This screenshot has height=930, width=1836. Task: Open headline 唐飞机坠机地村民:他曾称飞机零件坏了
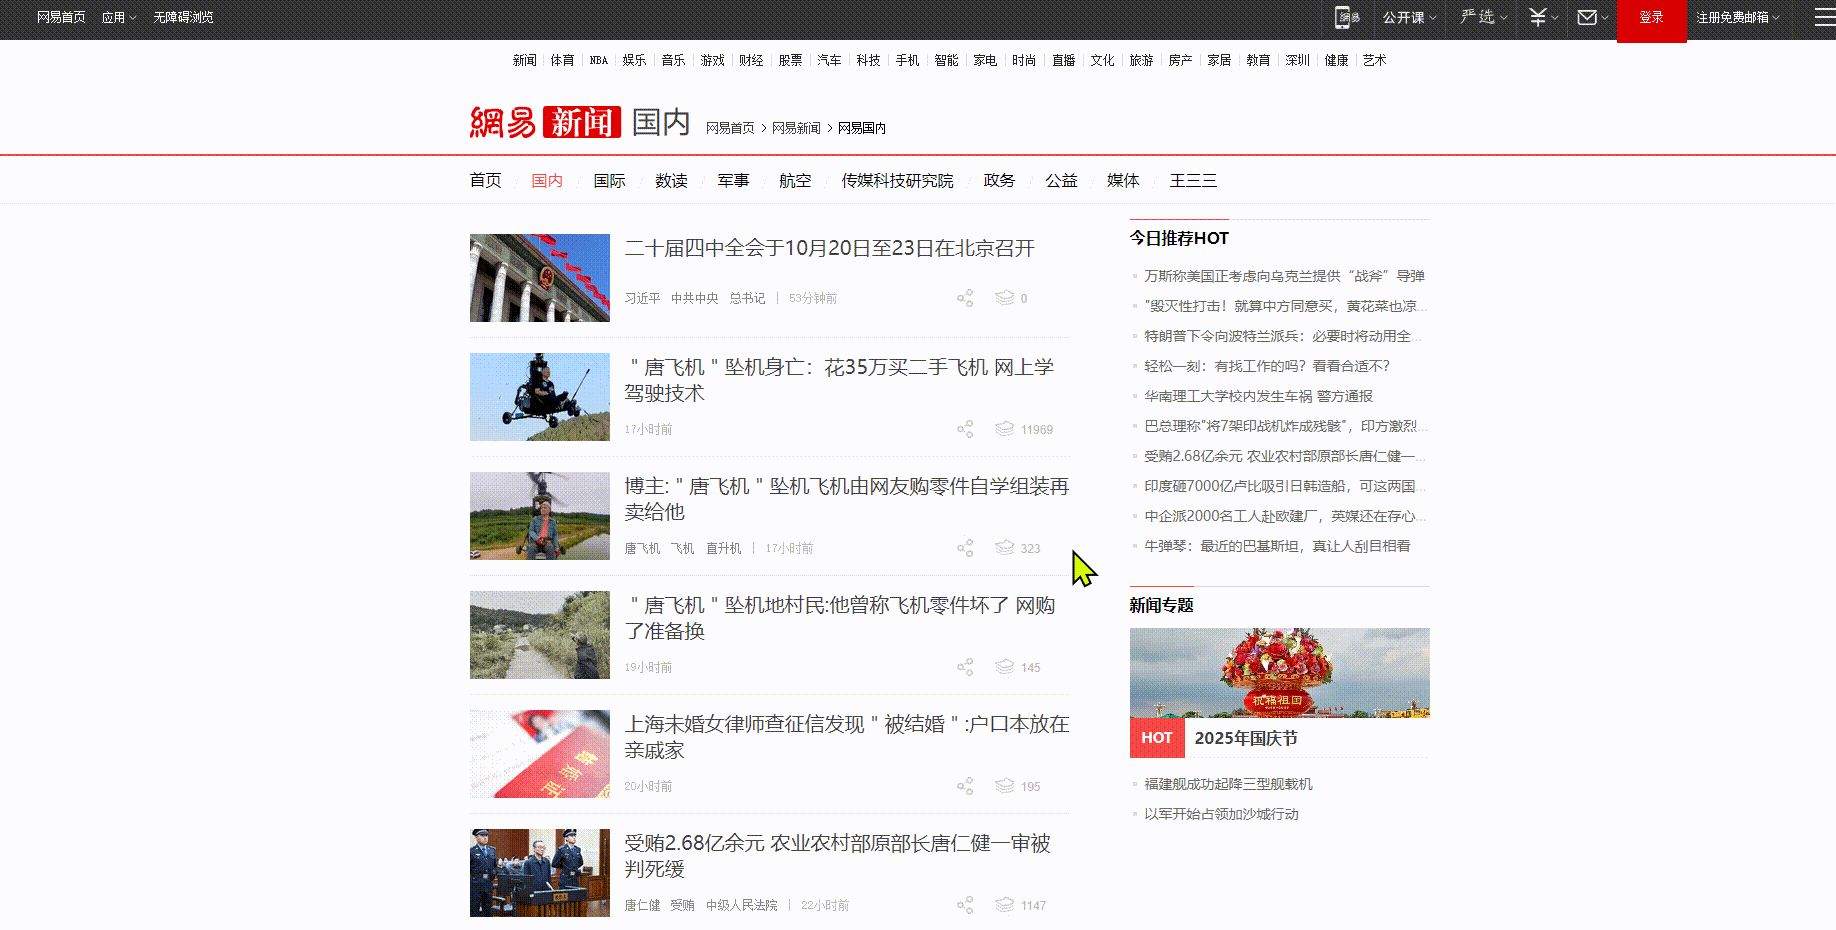point(840,618)
